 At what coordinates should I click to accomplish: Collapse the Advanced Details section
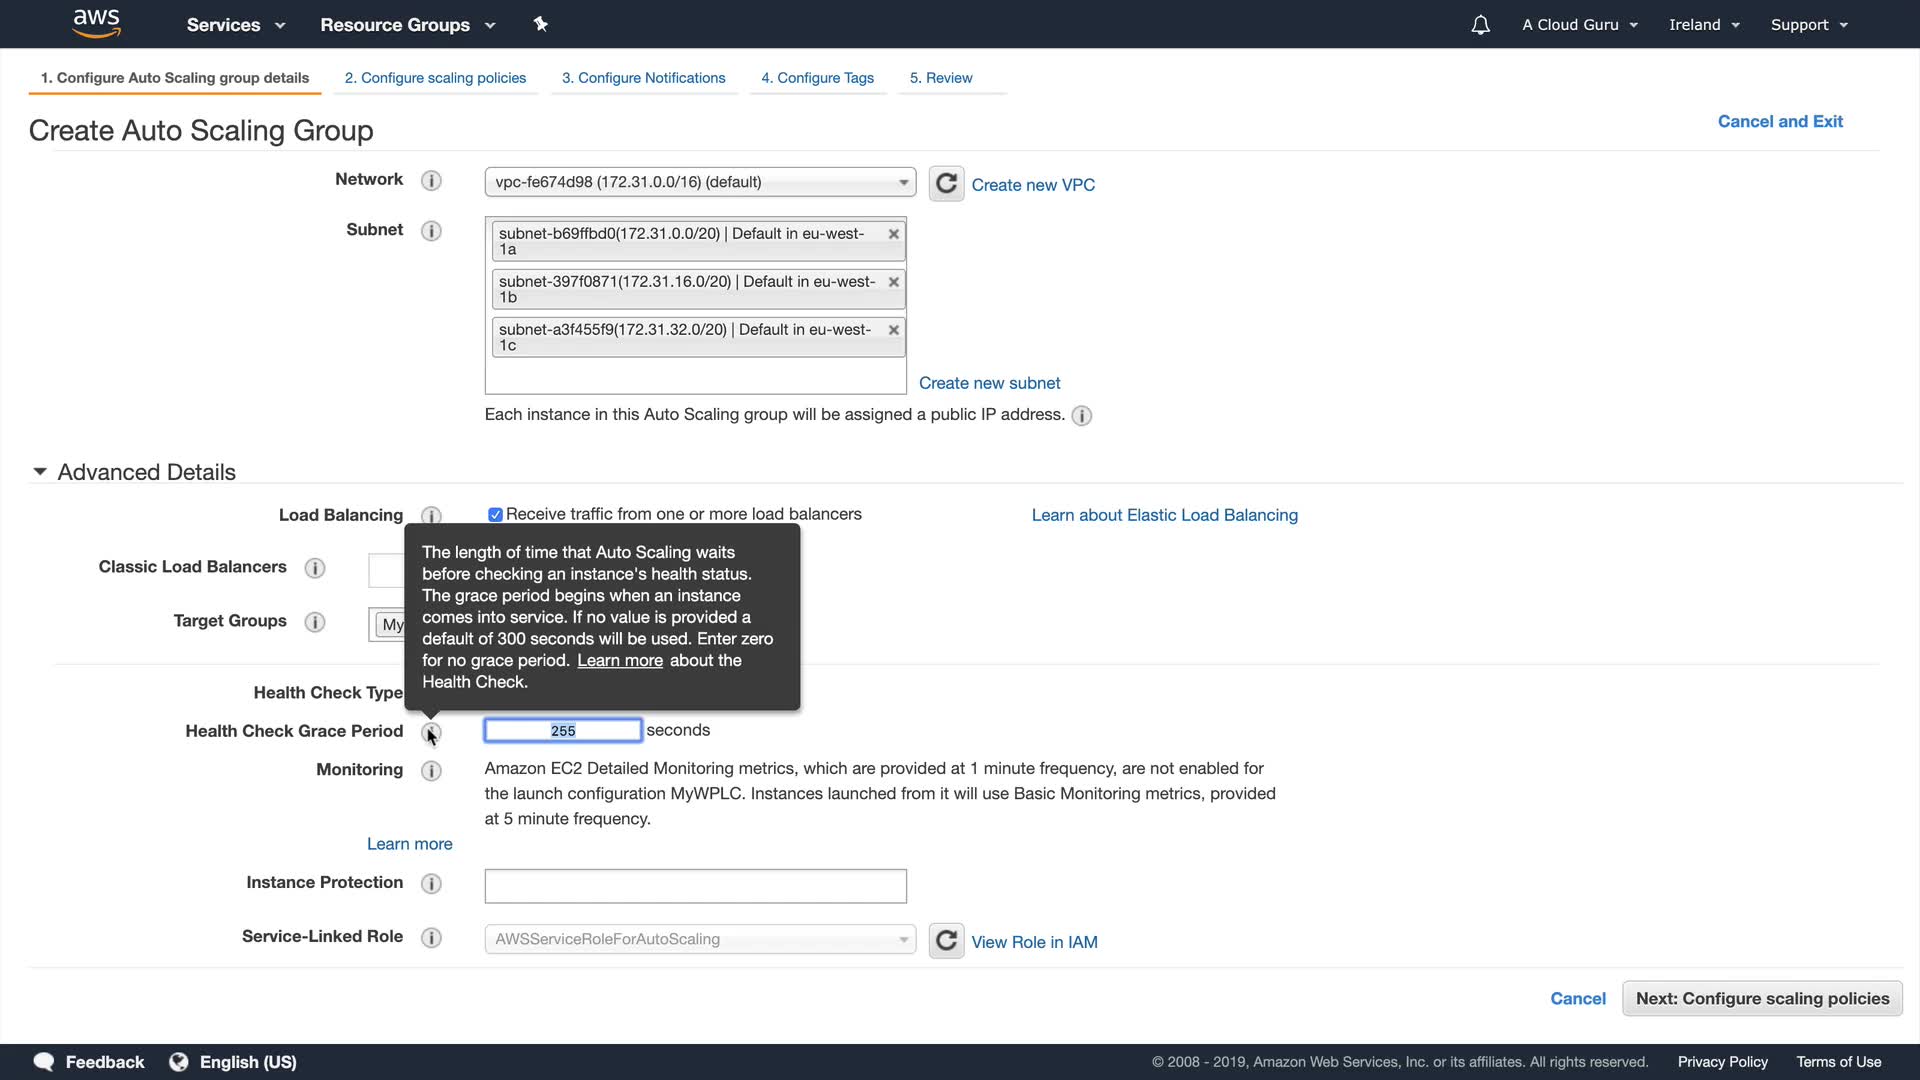[x=40, y=472]
